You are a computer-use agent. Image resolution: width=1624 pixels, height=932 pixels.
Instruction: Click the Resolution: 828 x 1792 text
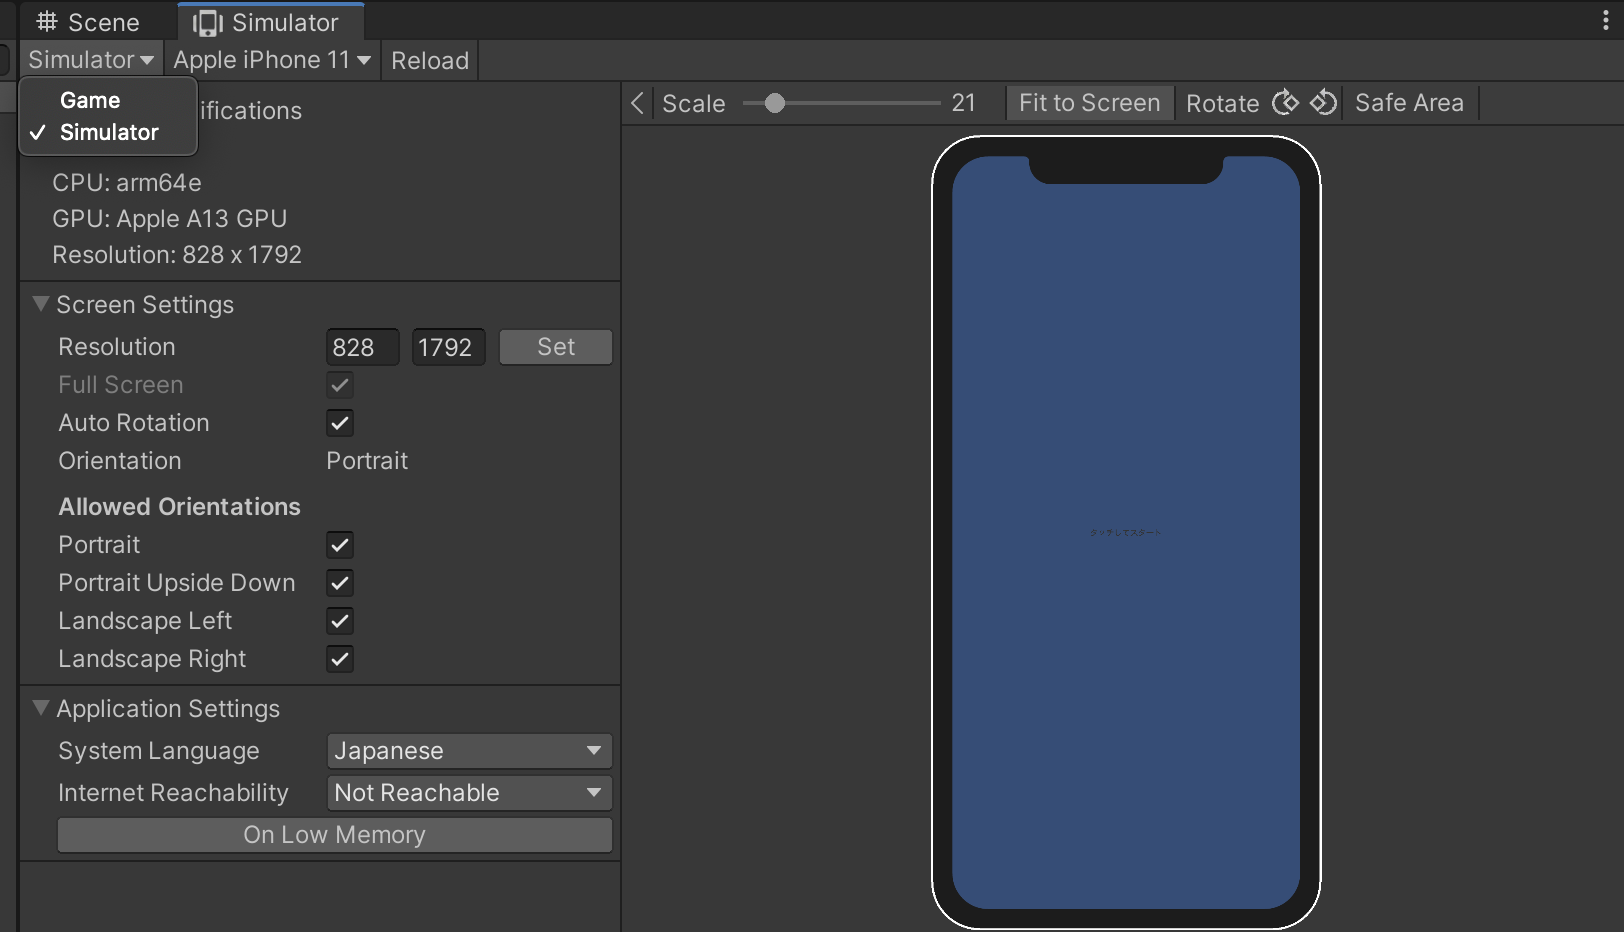click(x=177, y=255)
